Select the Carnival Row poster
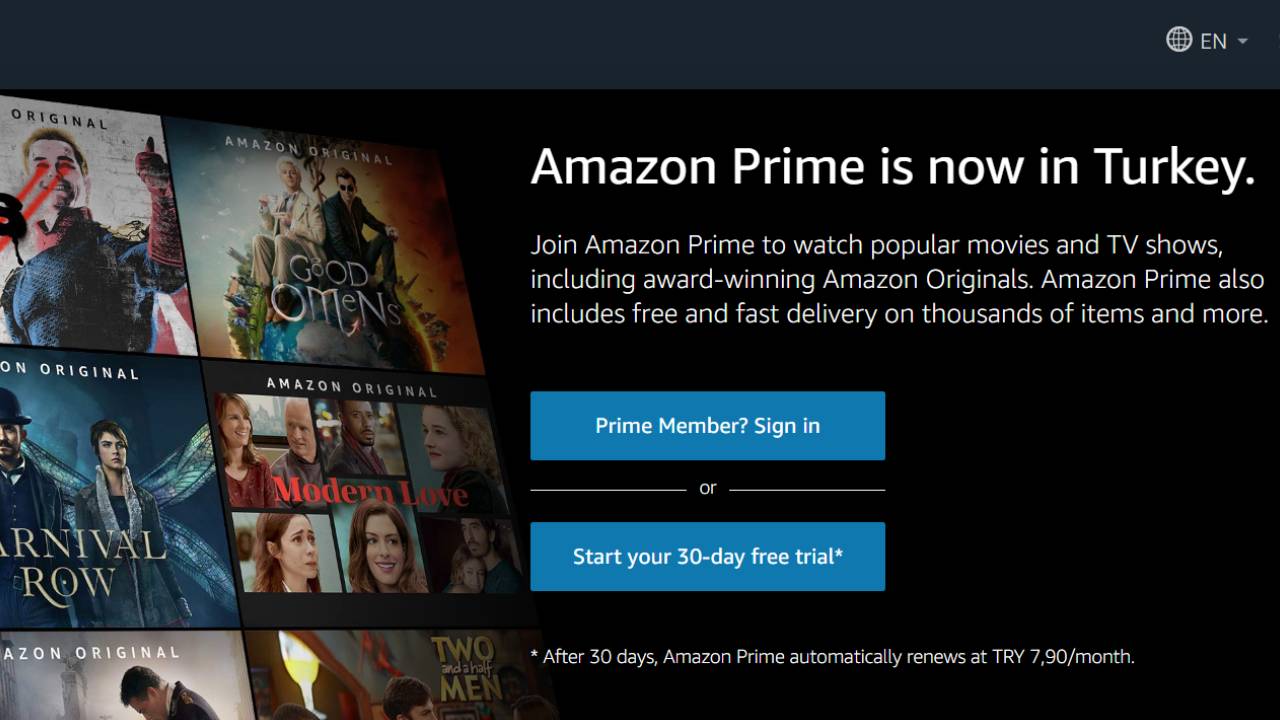 110,490
